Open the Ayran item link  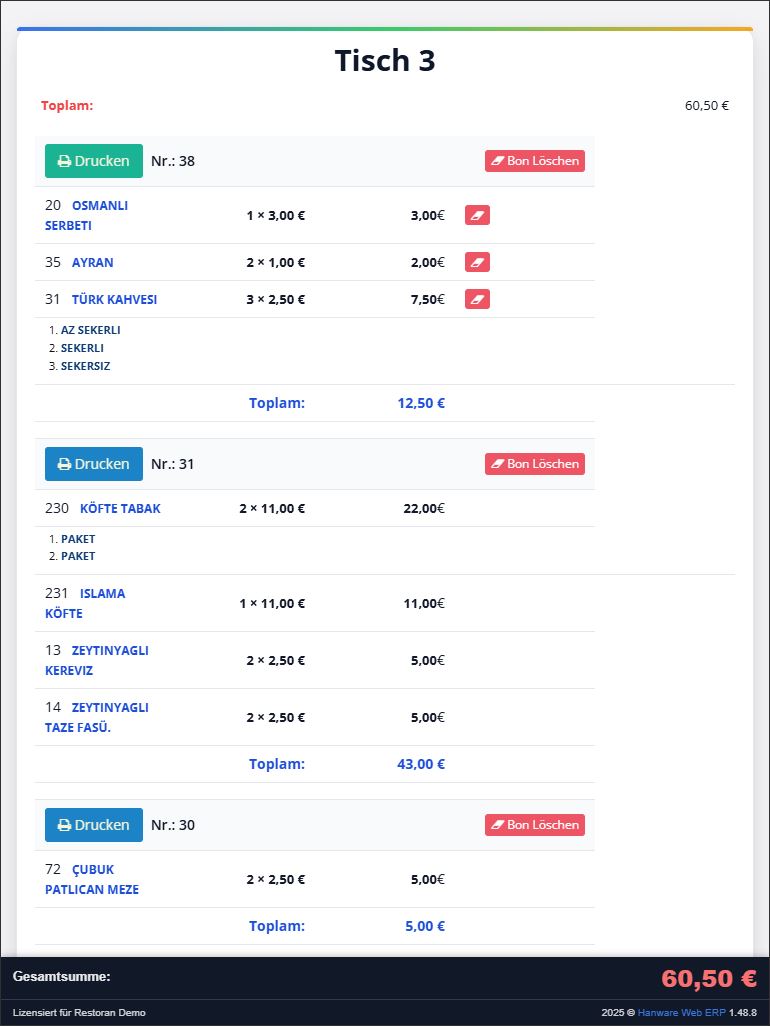click(92, 263)
